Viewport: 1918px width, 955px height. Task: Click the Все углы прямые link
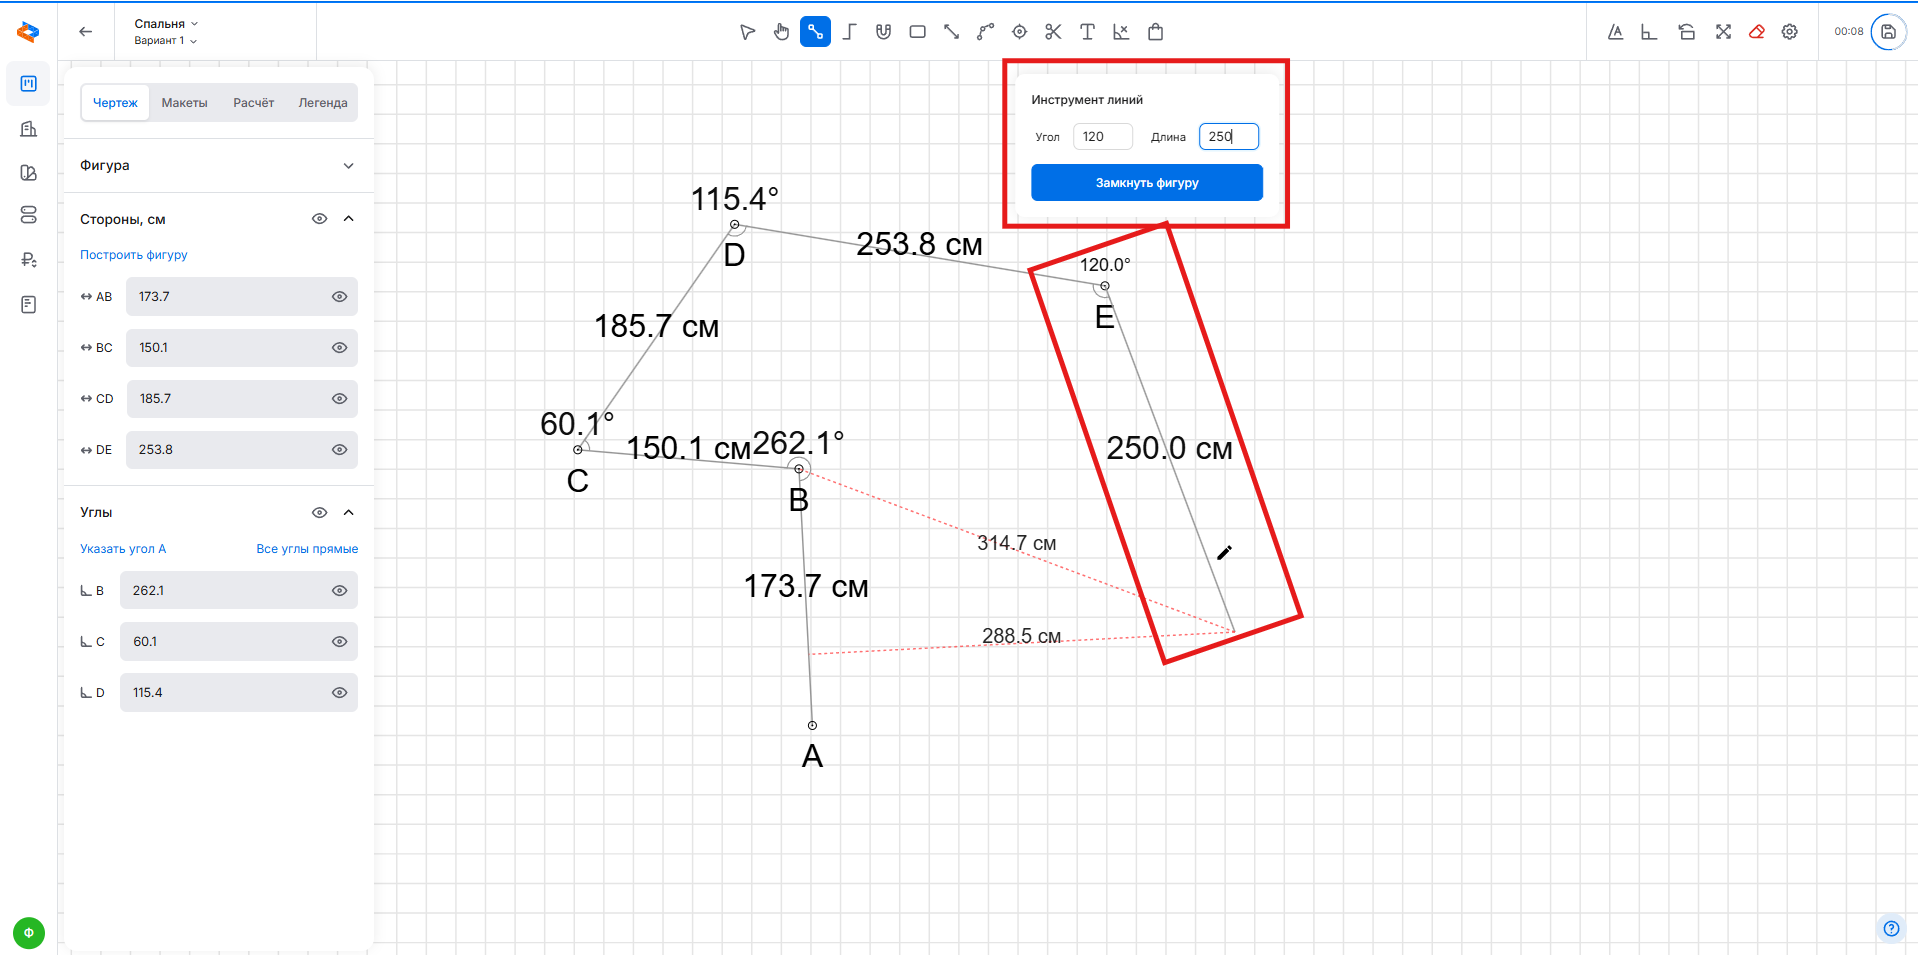(306, 549)
